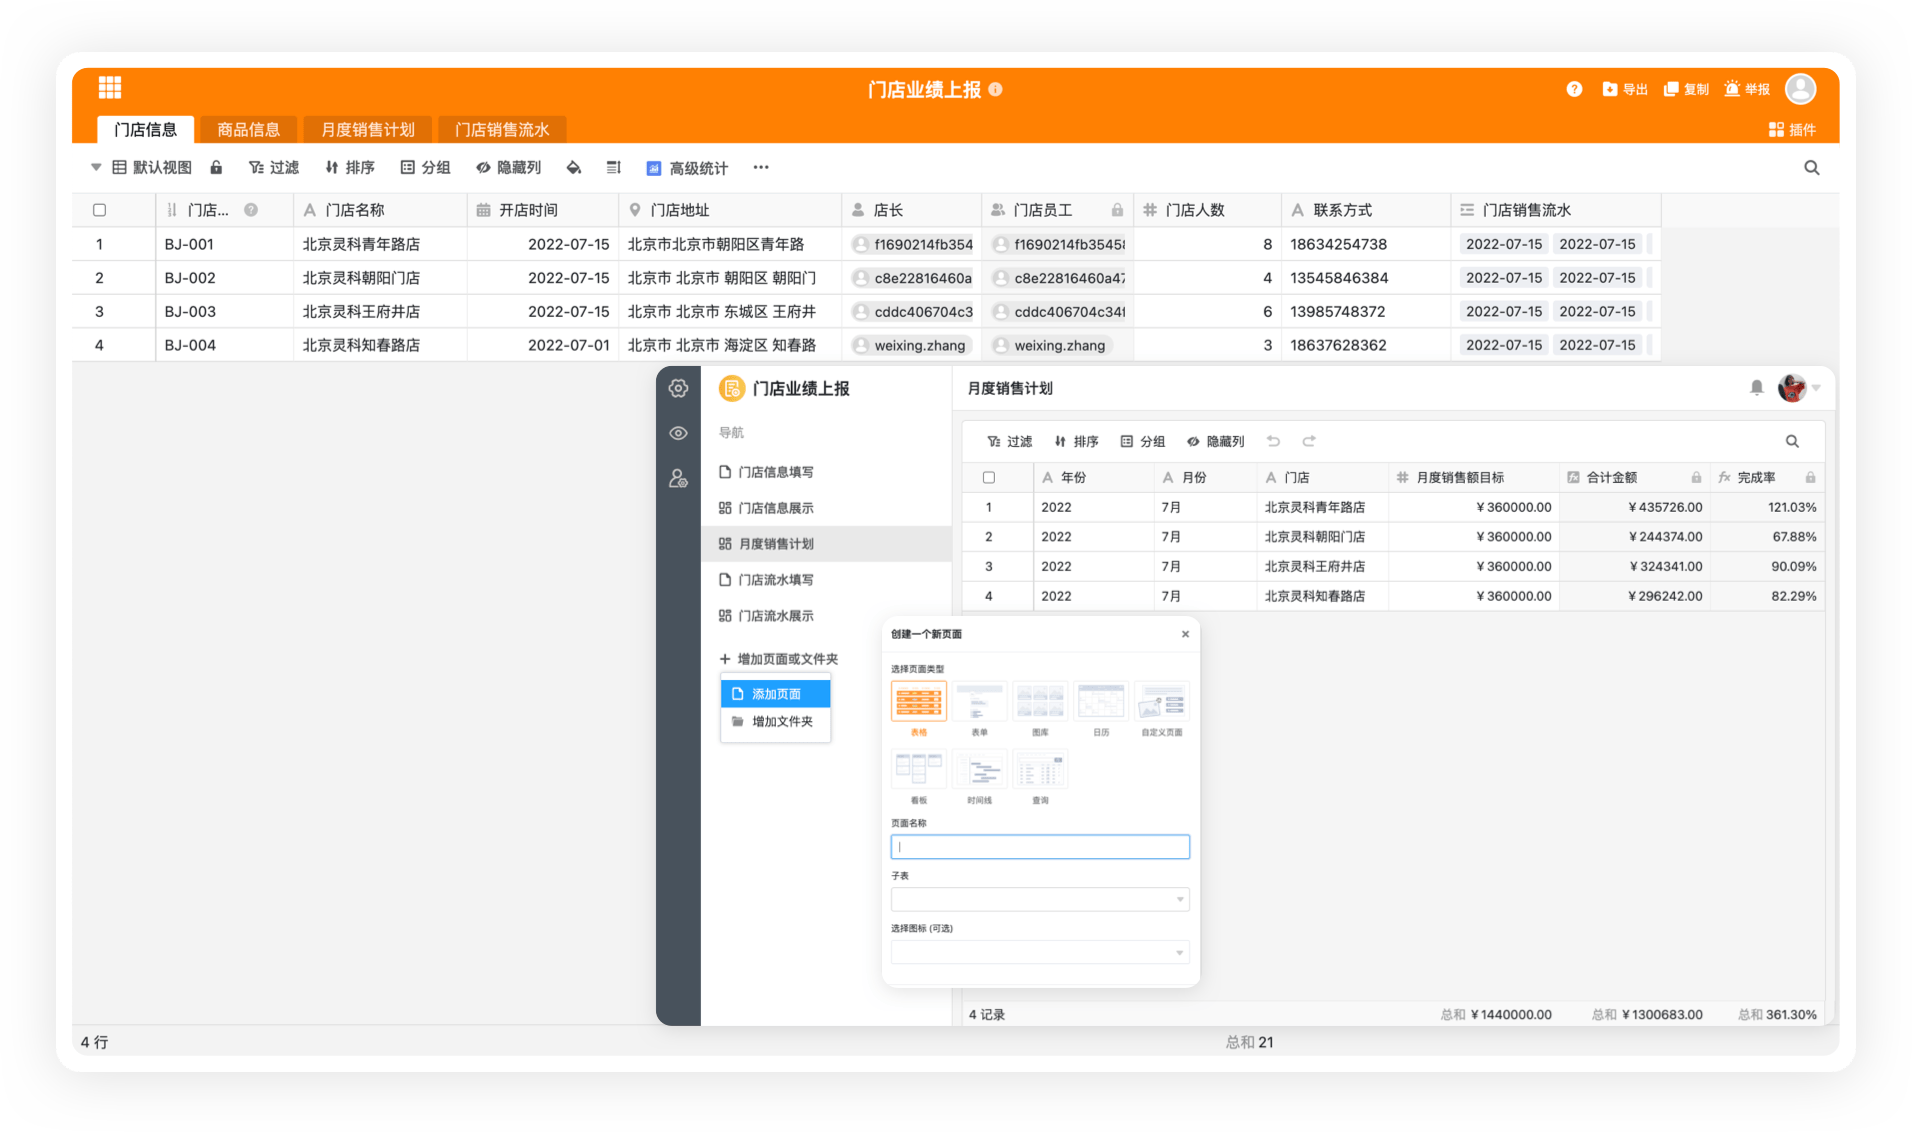The image size is (1912, 1132).
Task: Open the app grid icon in header
Action: click(x=110, y=88)
